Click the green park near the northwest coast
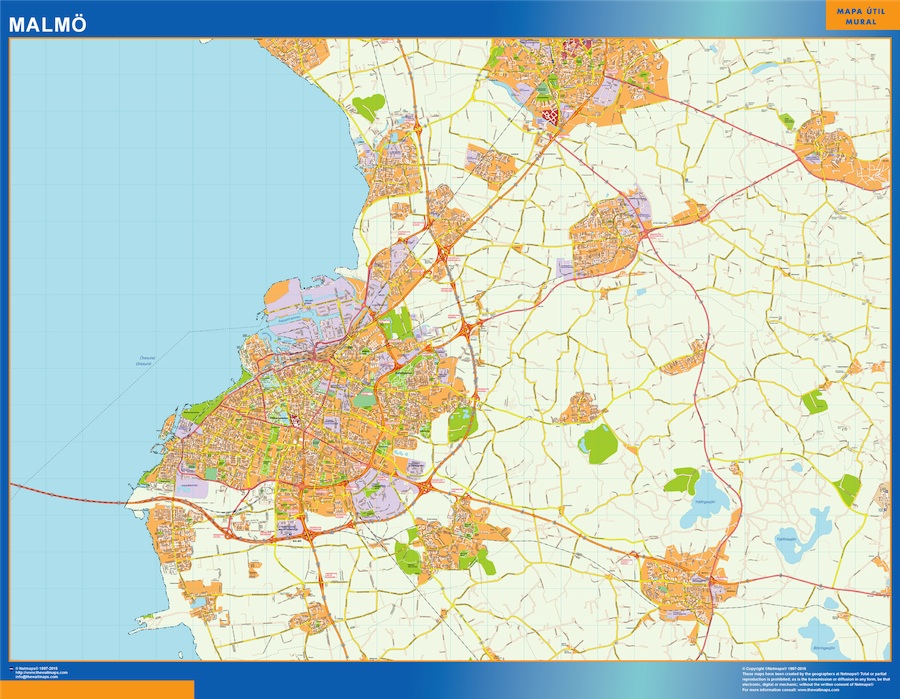This screenshot has width=900, height=699. coord(368,106)
